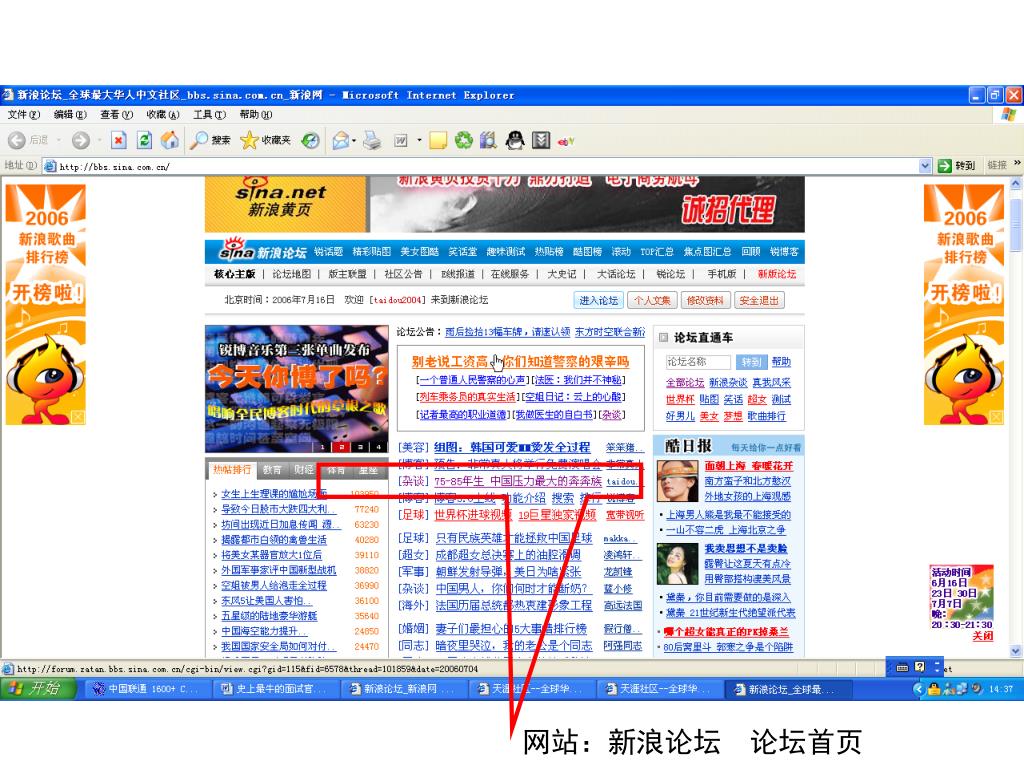Stop page loading with the red X icon
Viewport: 1024px width, 768px height.
[x=119, y=140]
